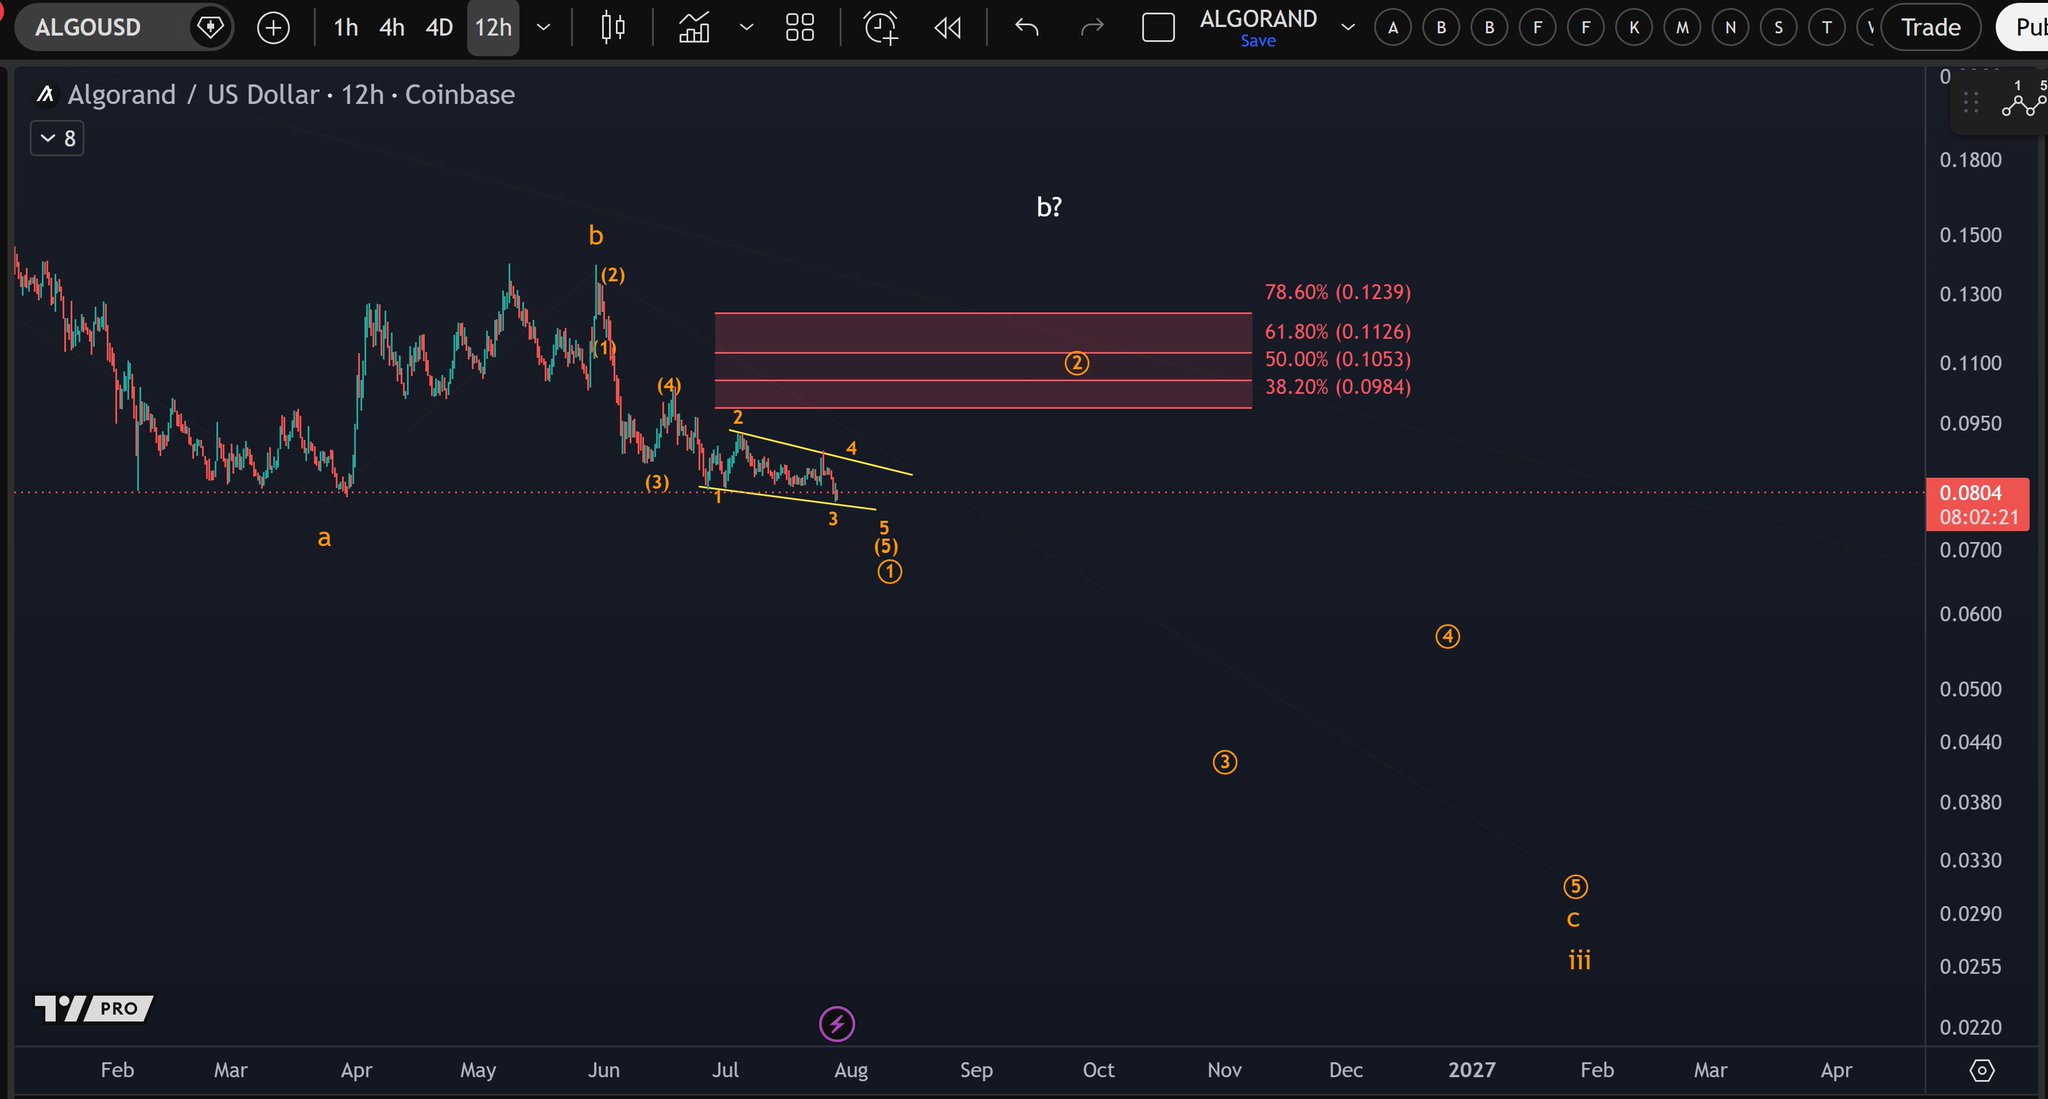Switch to the 1h timeframe
This screenshot has width=2048, height=1099.
345,27
